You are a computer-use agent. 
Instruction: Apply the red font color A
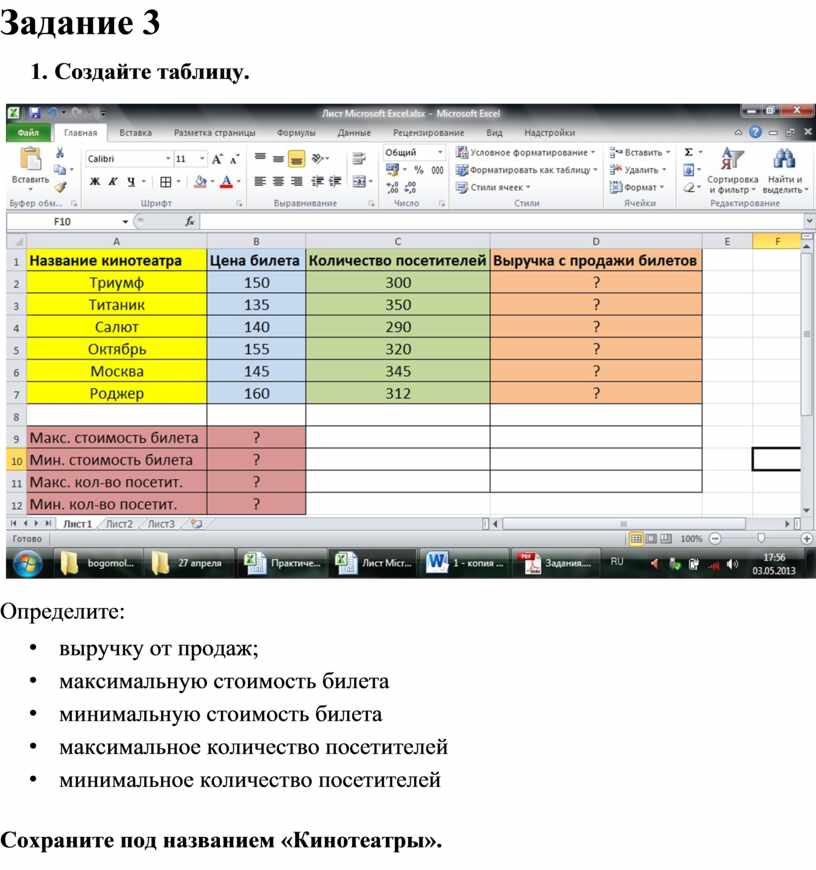click(226, 181)
